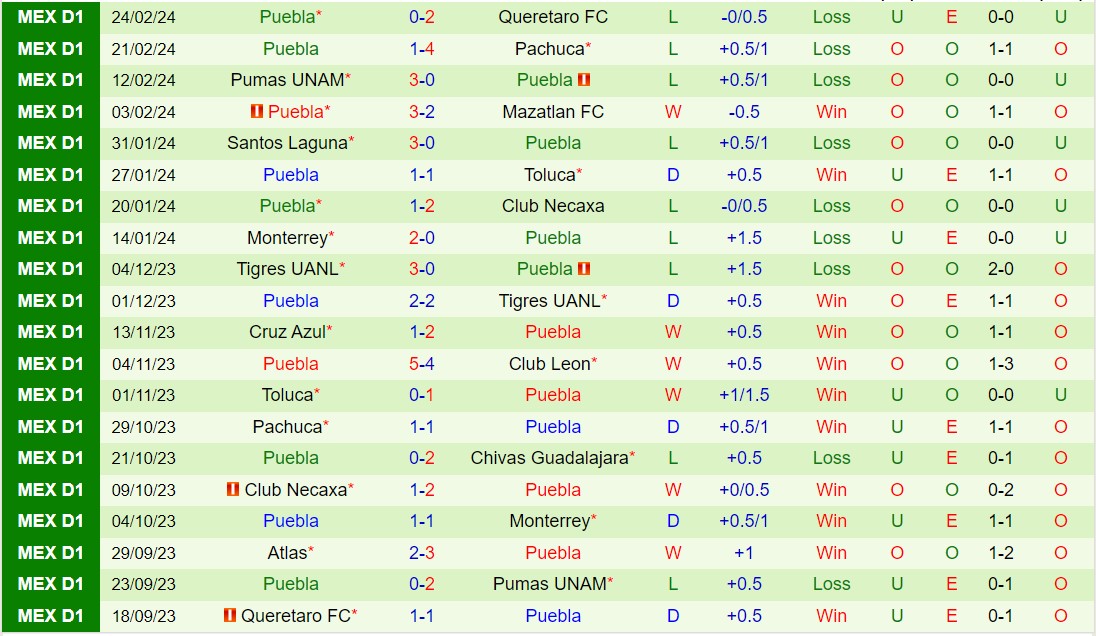Select Santos Laguna team name
The image size is (1096, 636).
click(x=287, y=143)
